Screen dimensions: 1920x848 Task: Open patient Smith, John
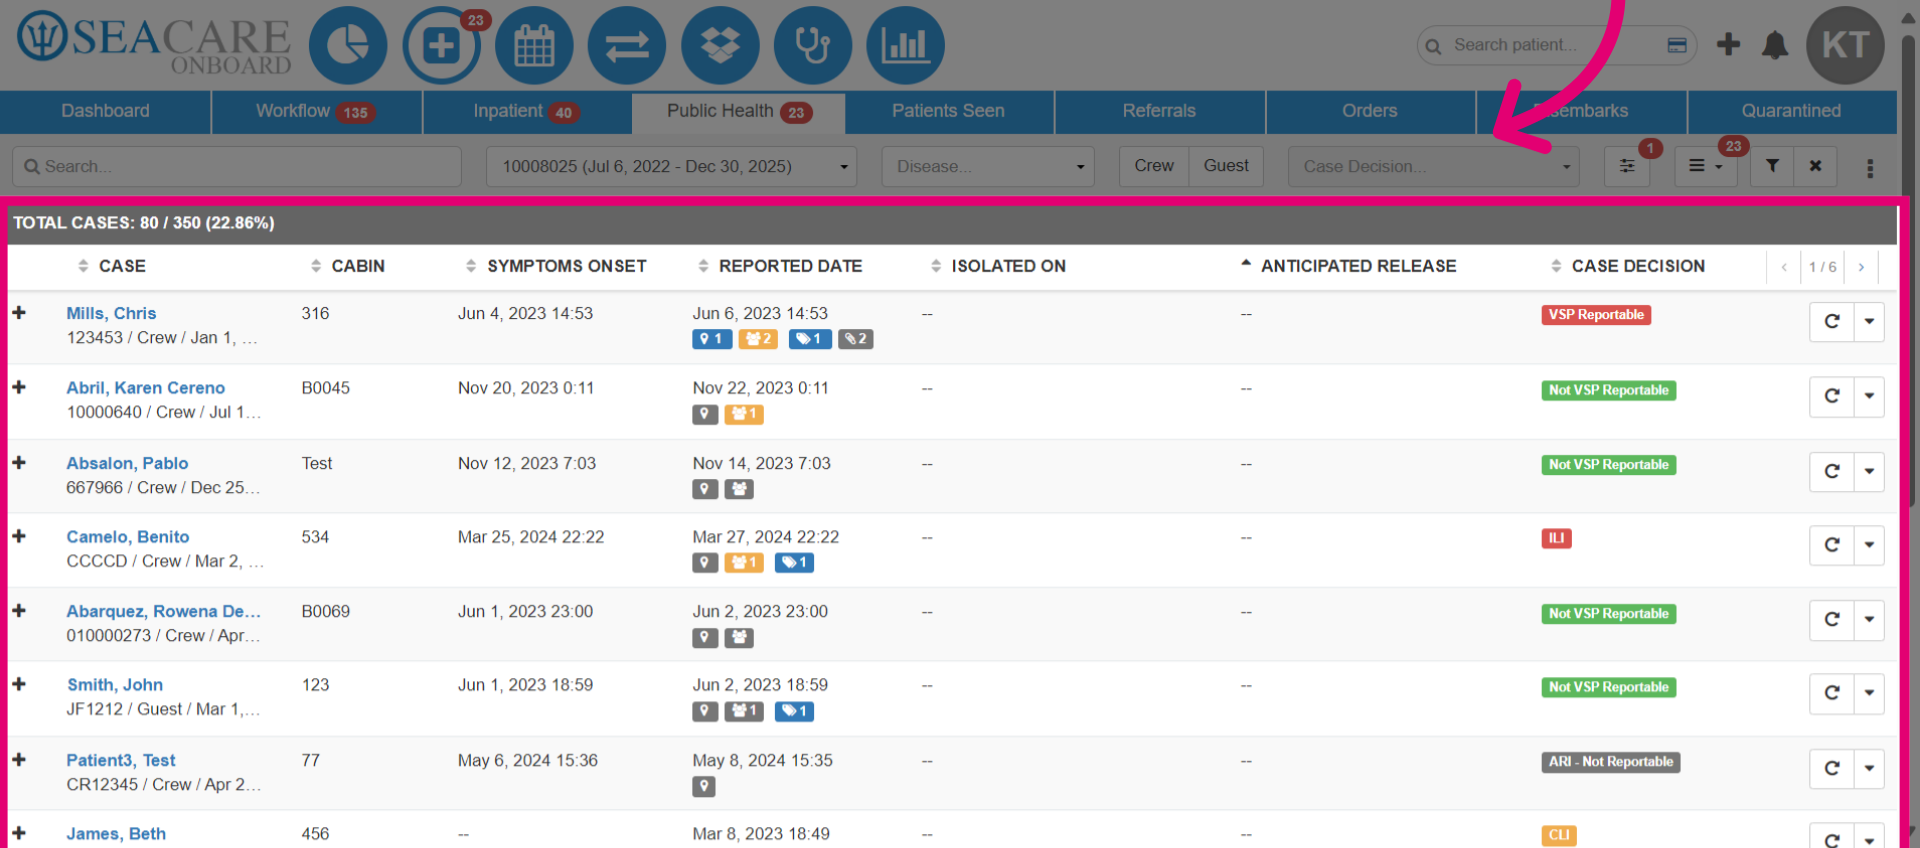tap(115, 685)
